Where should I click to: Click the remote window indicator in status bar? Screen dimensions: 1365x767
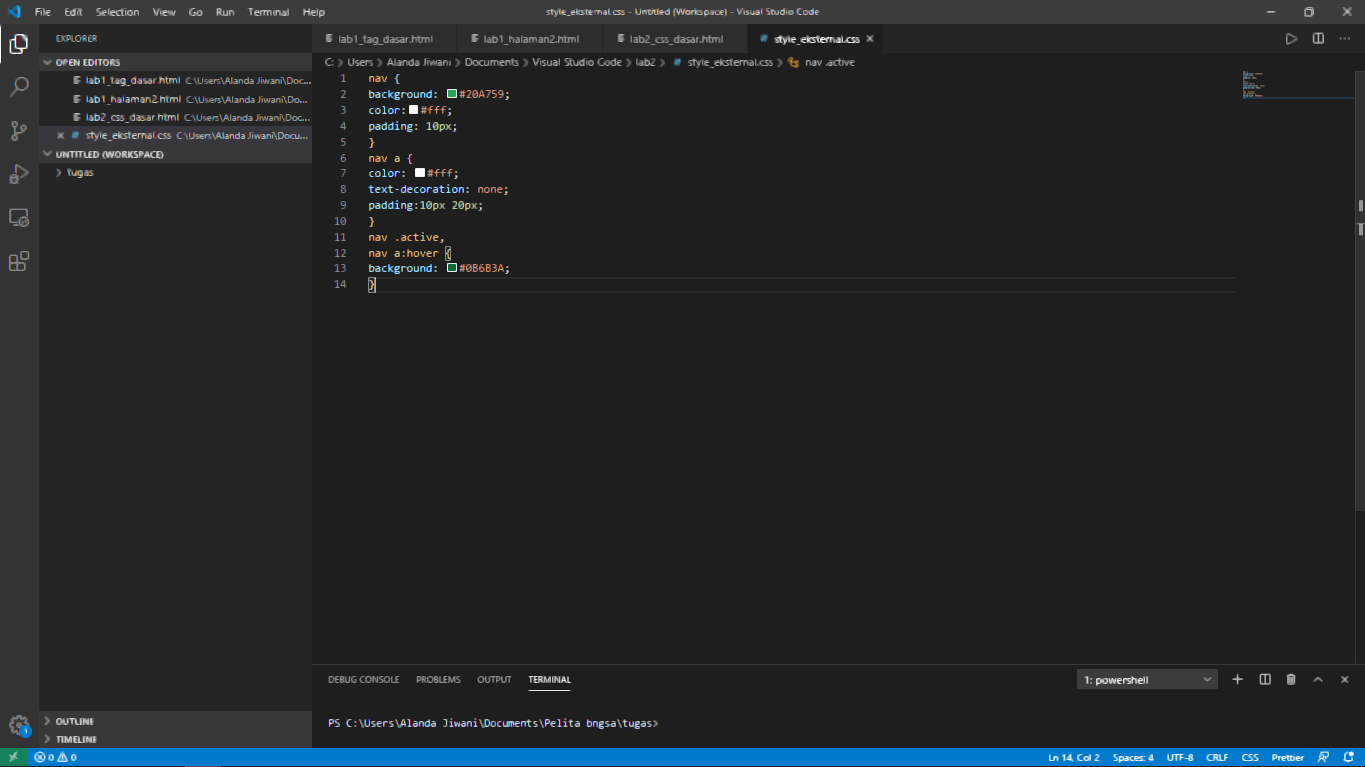click(x=14, y=758)
